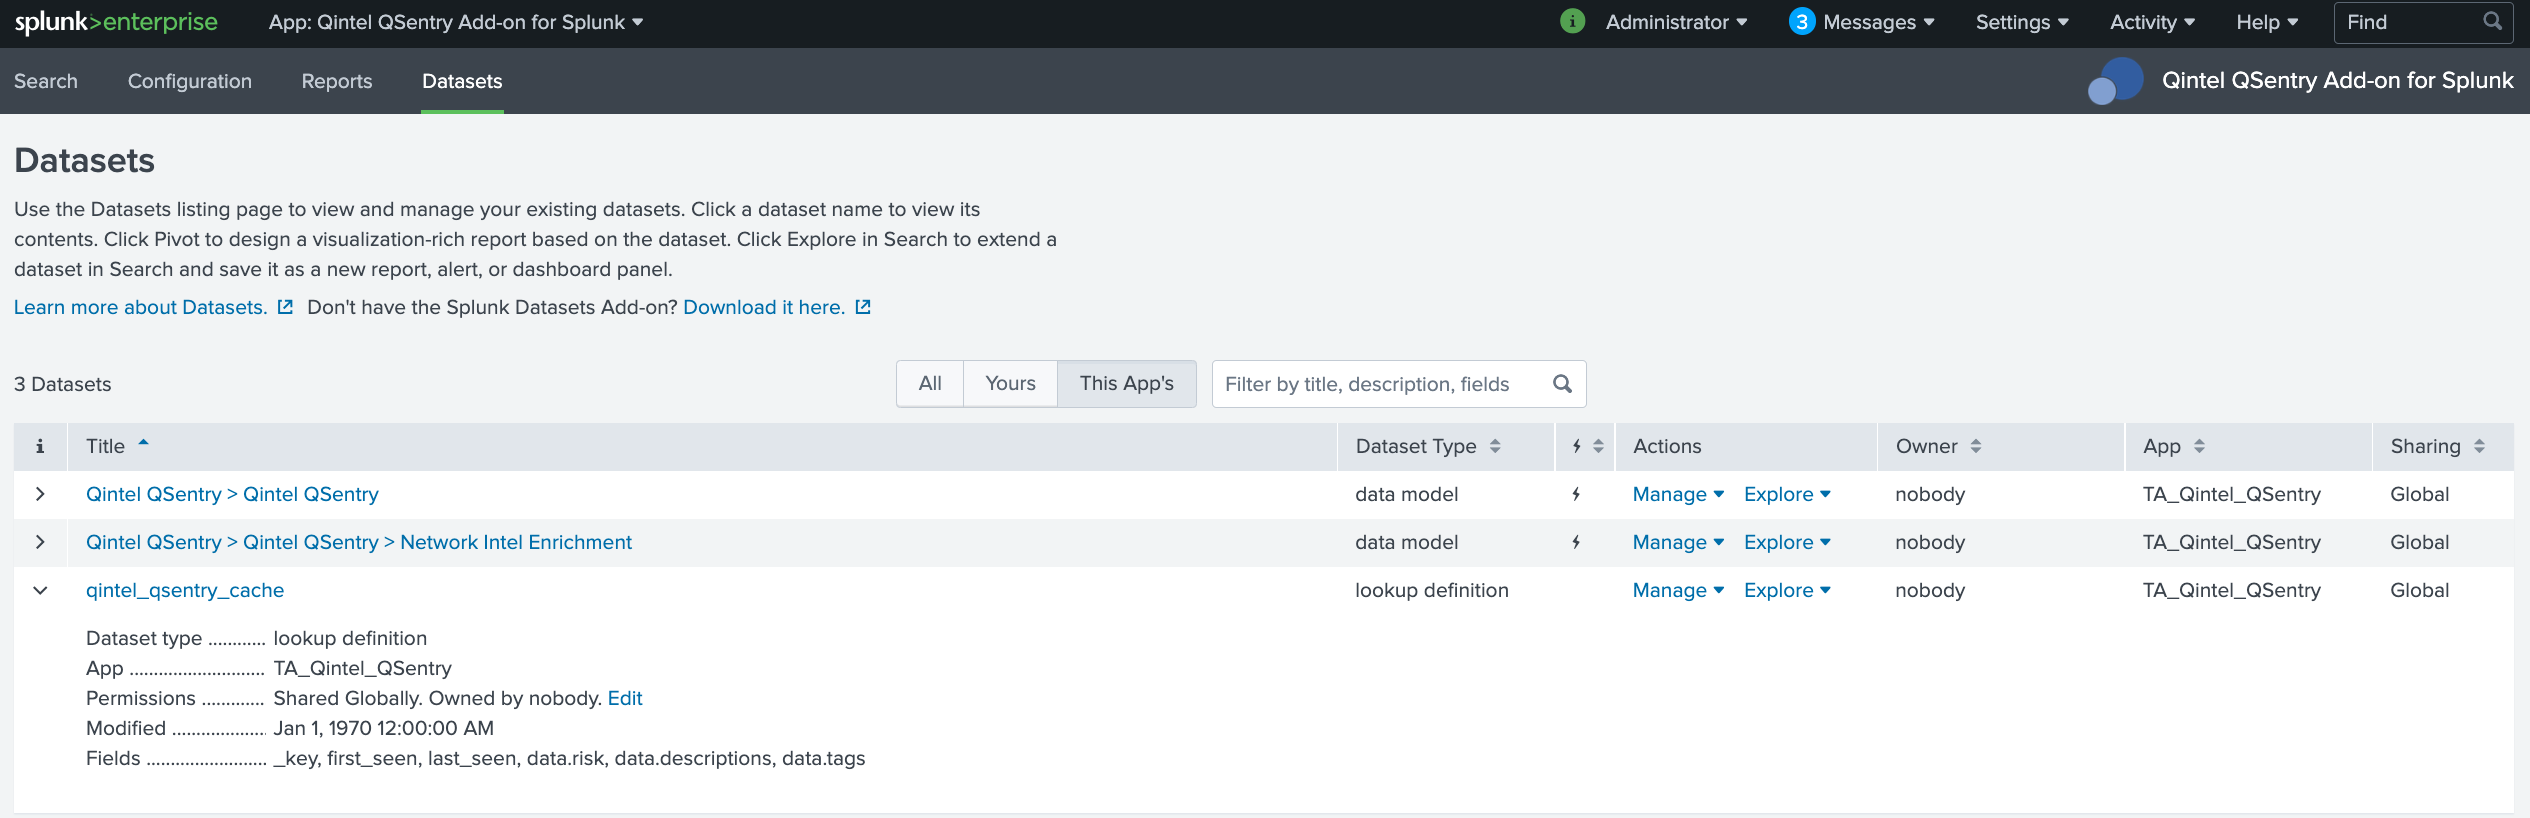Click the green health status icon
This screenshot has height=818, width=2530.
(x=1572, y=21)
